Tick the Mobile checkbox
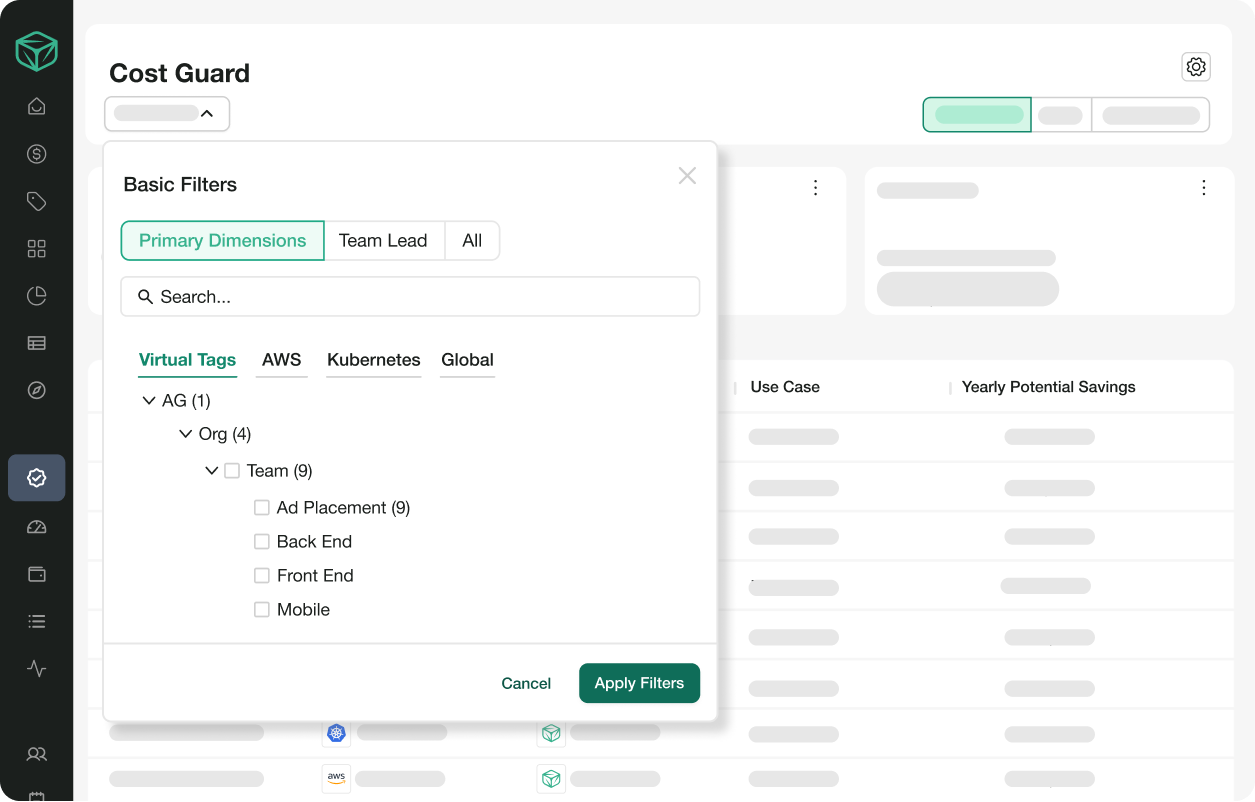 coord(262,610)
